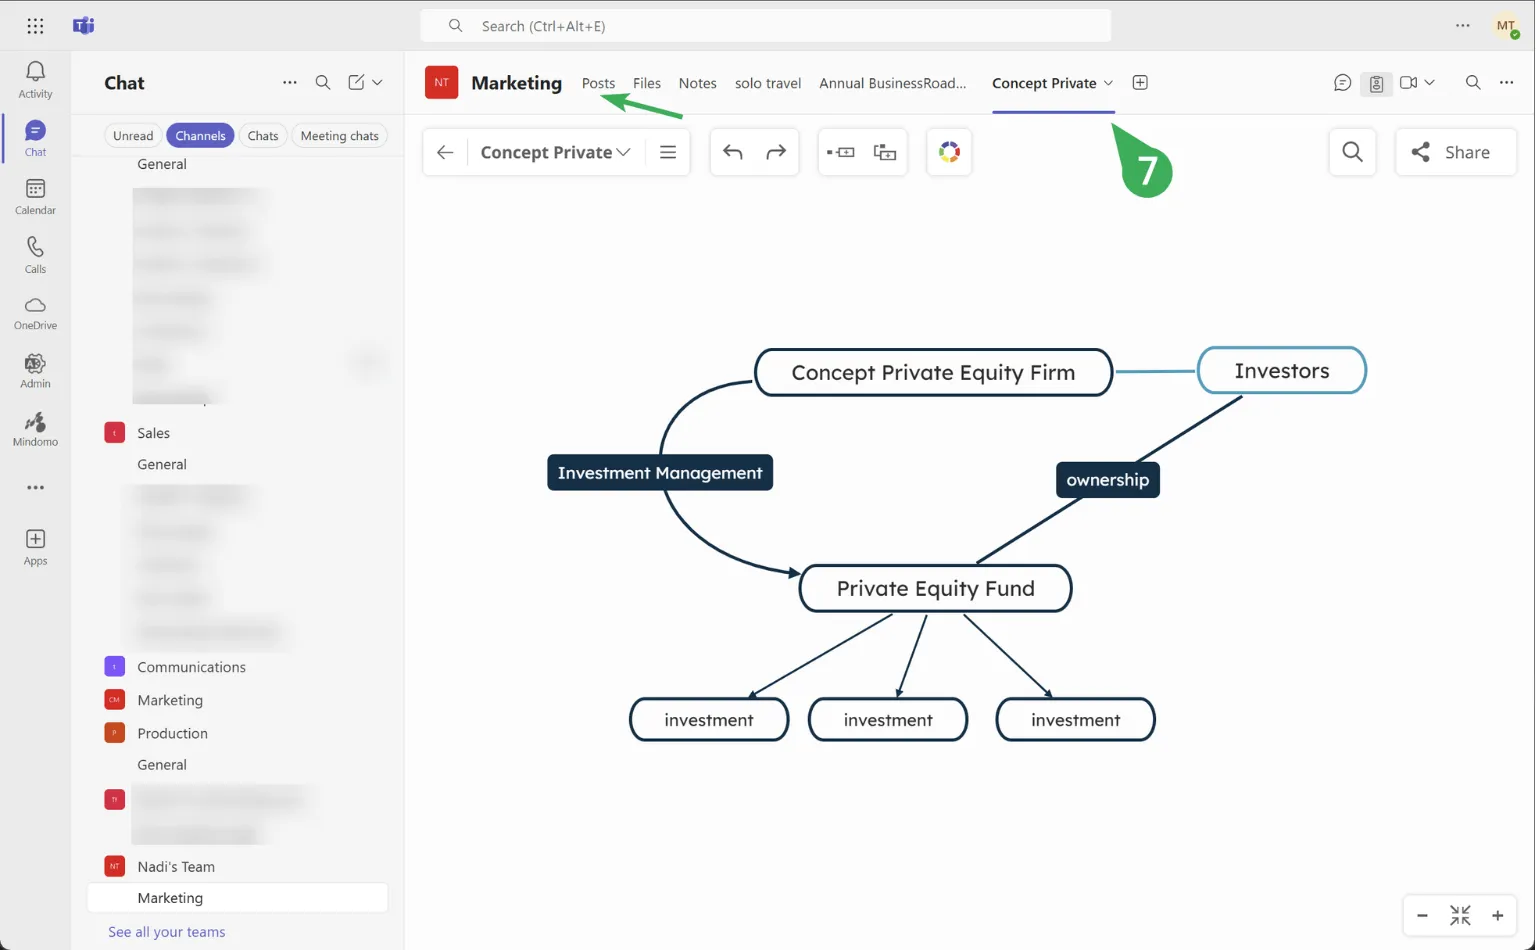
Task: Open the Mindomo app in left sidebar
Action: coord(35,429)
